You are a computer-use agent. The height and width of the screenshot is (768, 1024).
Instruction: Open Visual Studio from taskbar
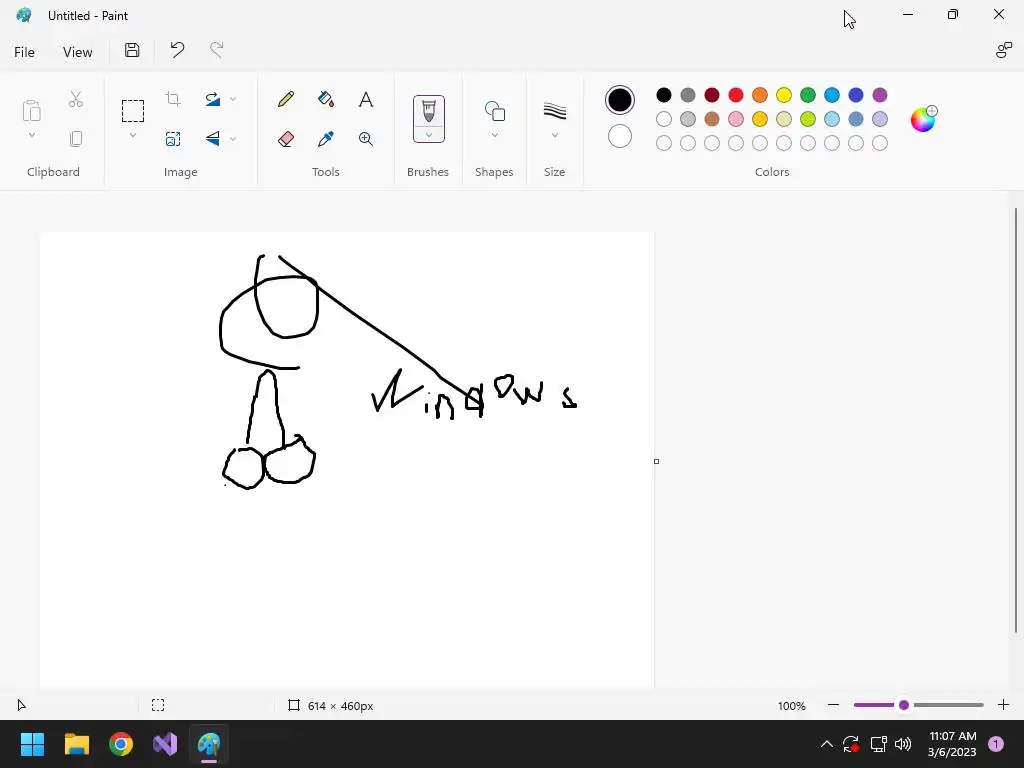[165, 744]
